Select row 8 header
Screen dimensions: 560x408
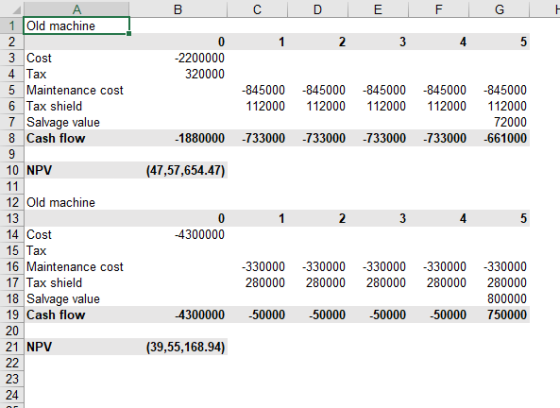click(12, 138)
